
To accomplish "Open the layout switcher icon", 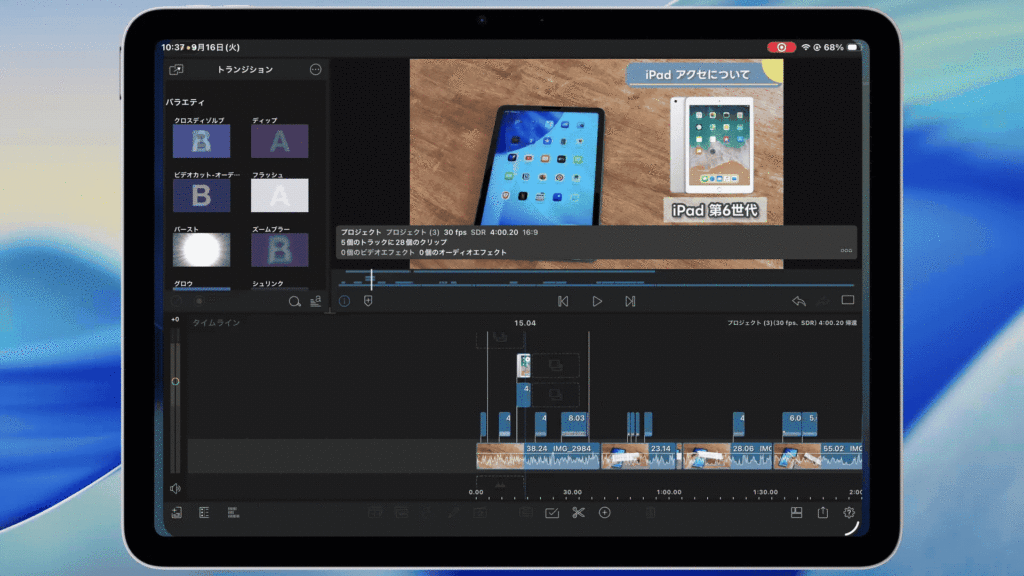I will click(x=796, y=513).
